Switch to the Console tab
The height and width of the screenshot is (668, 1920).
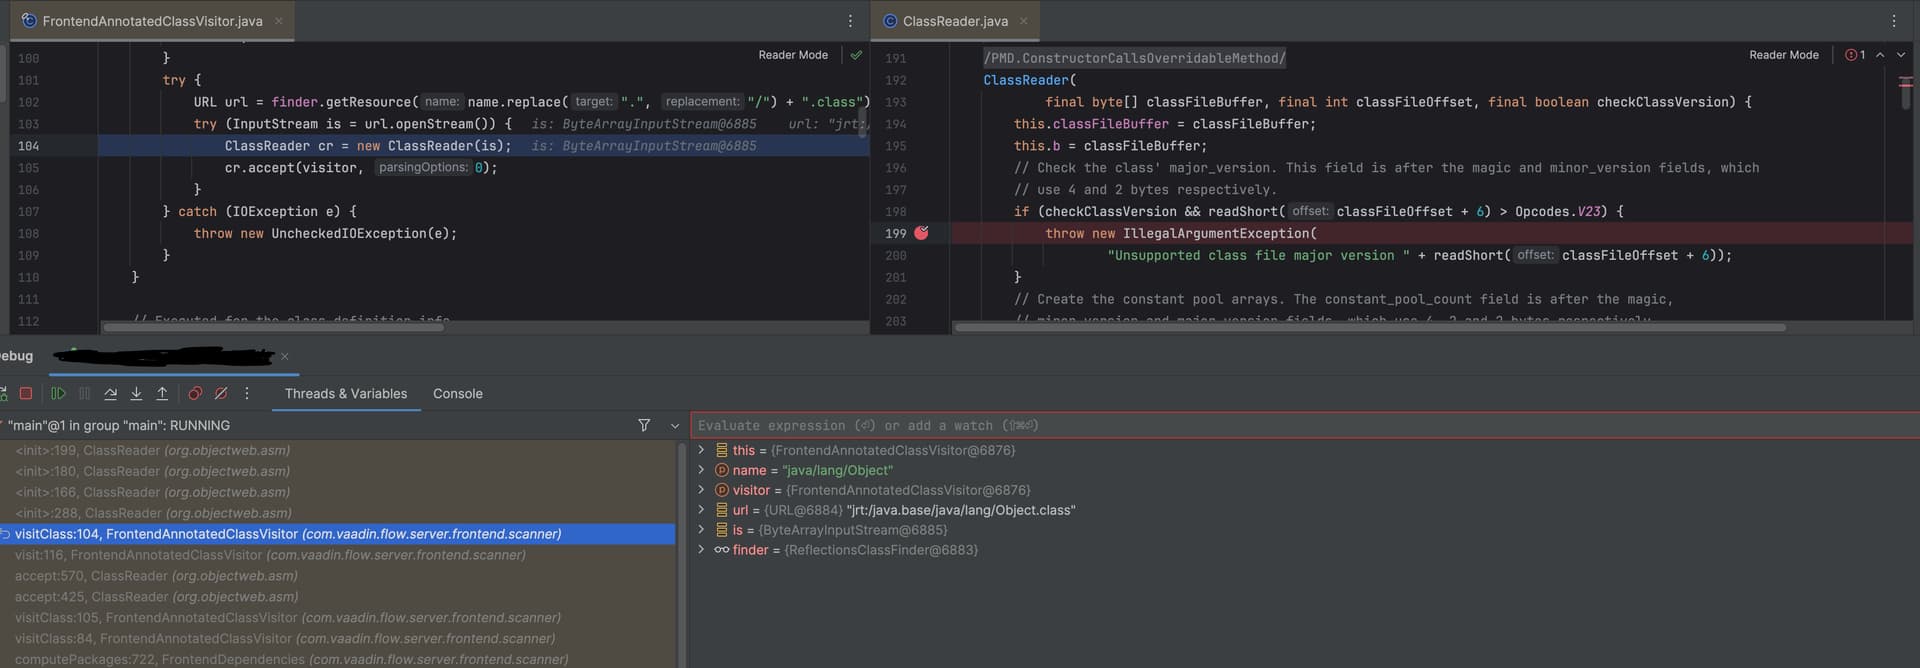click(457, 394)
